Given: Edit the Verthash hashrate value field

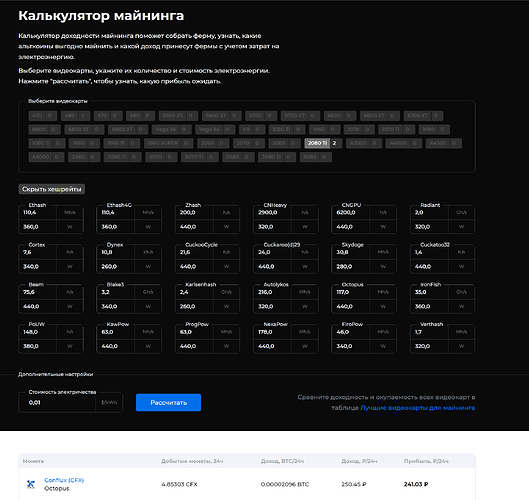Looking at the screenshot, I should [x=429, y=332].
